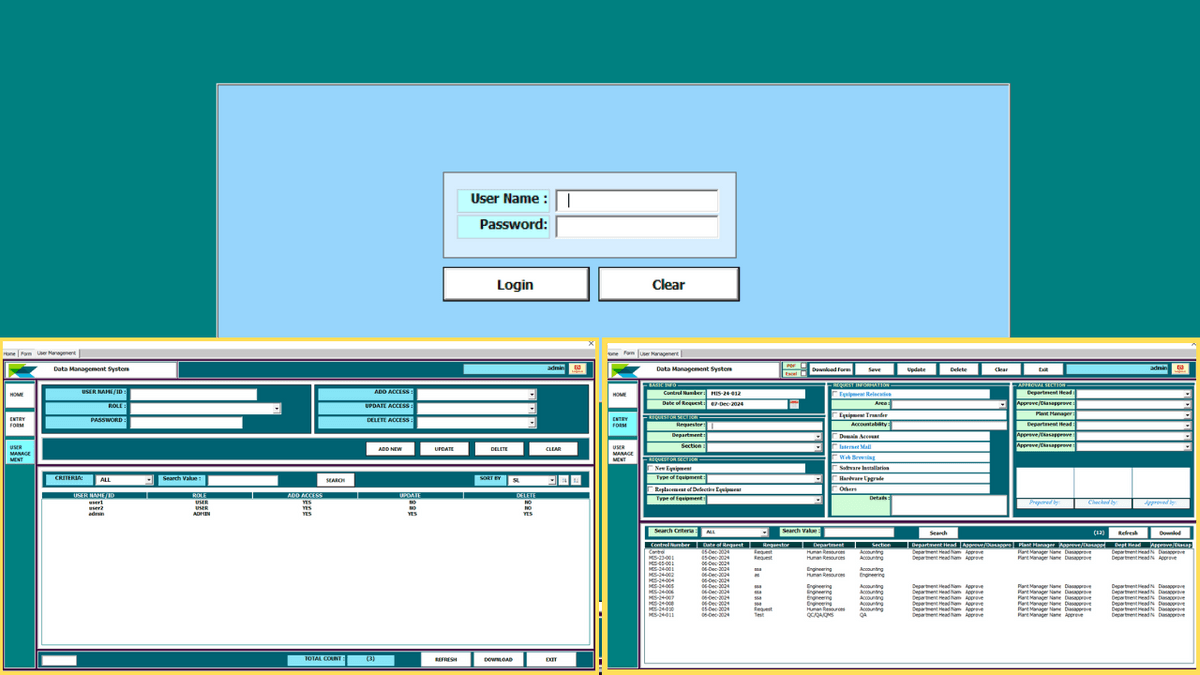The width and height of the screenshot is (1200, 675).
Task: Switch to the Form tab in Entry Form window
Action: (x=629, y=353)
